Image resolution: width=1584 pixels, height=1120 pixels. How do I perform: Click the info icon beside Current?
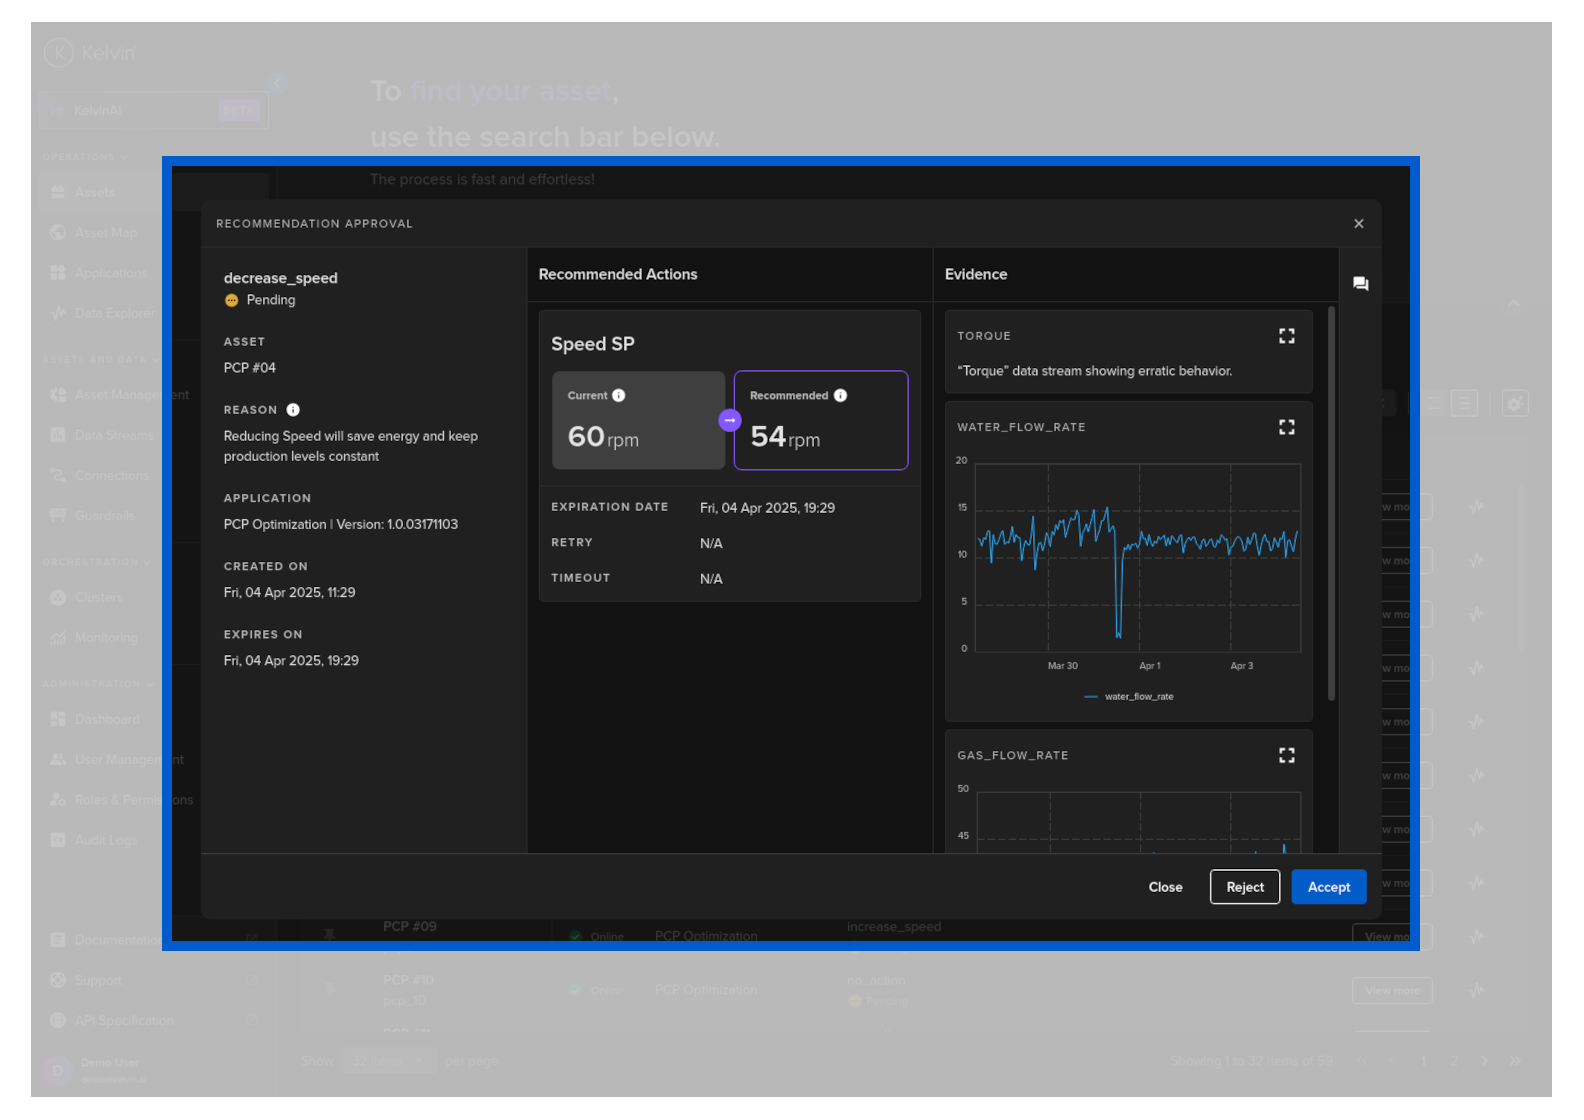619,396
